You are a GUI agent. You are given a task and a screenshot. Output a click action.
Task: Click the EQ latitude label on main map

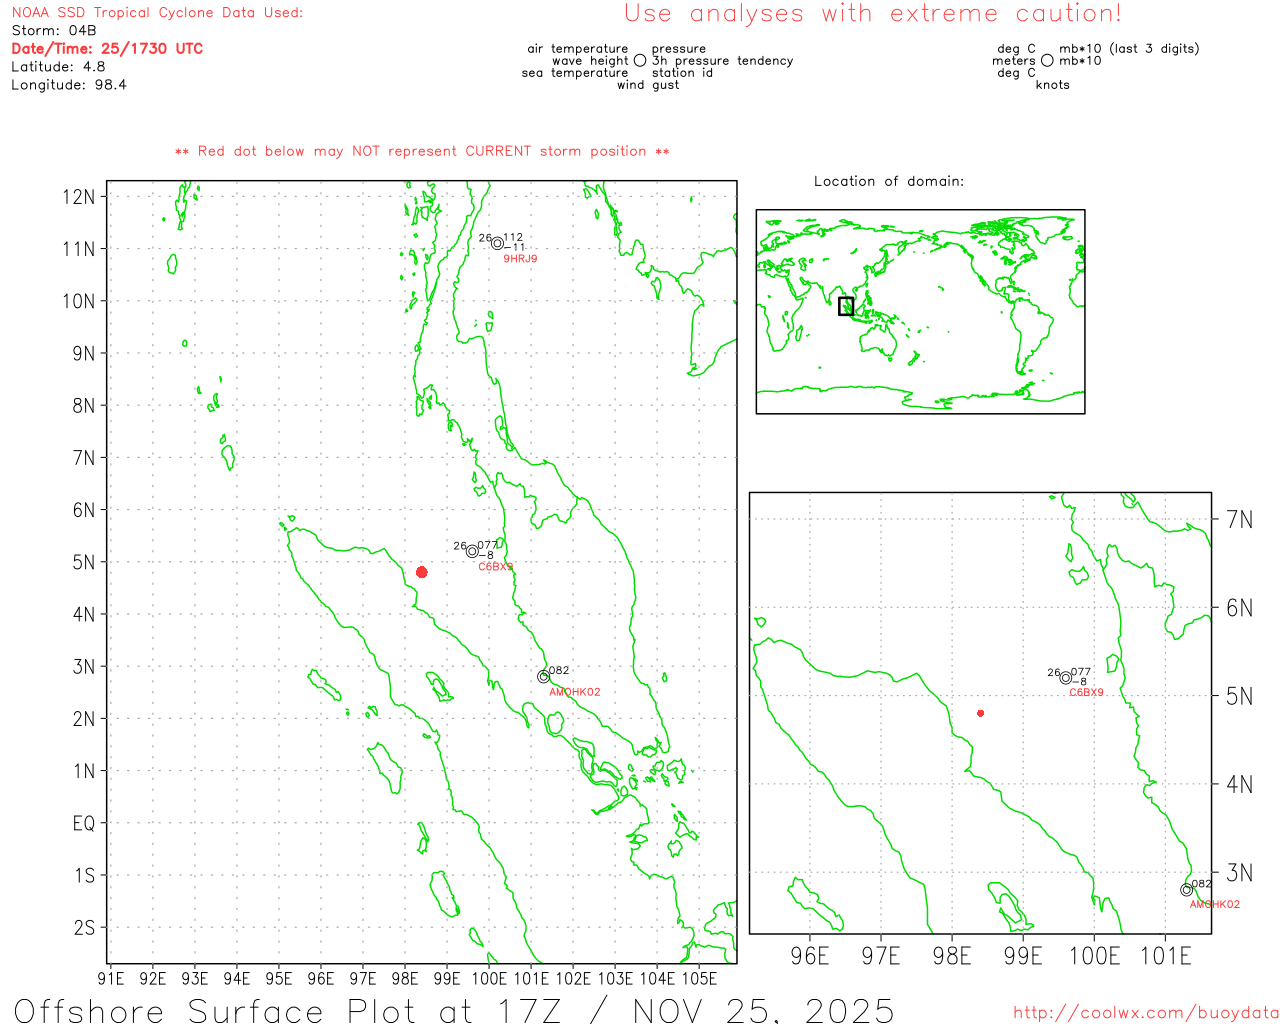coord(84,823)
